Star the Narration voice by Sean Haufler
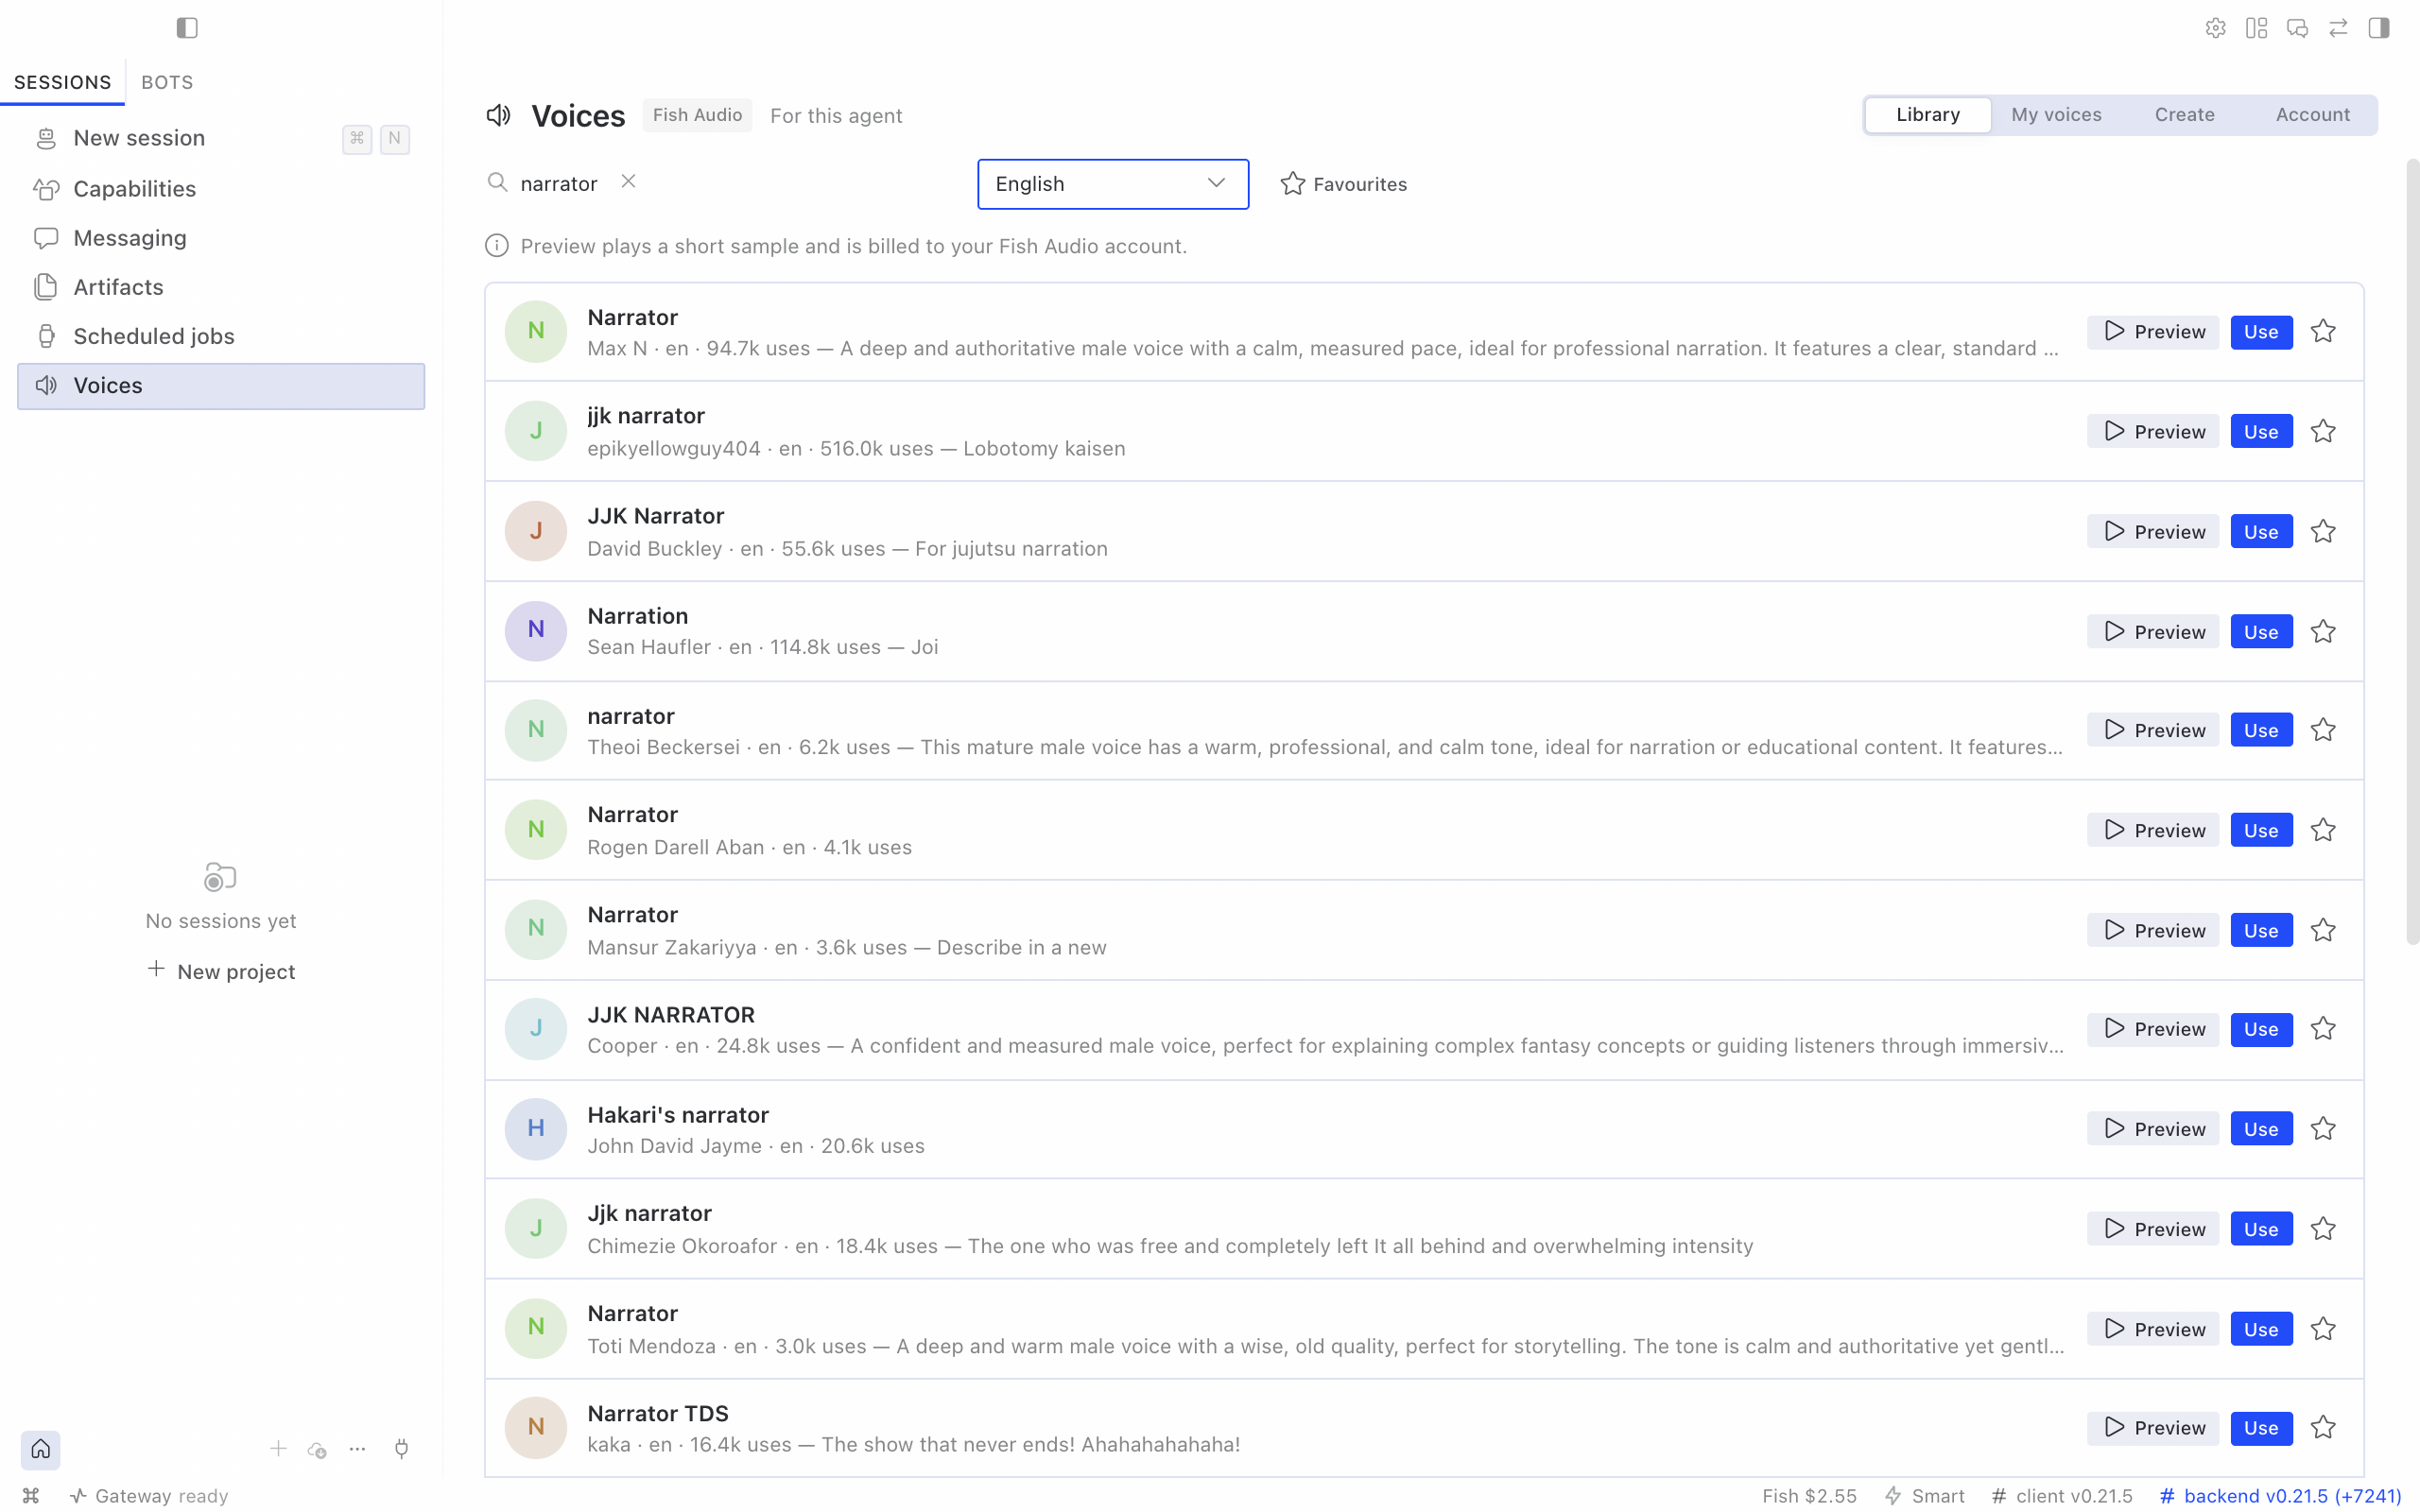This screenshot has height=1512, width=2420. 2323,631
